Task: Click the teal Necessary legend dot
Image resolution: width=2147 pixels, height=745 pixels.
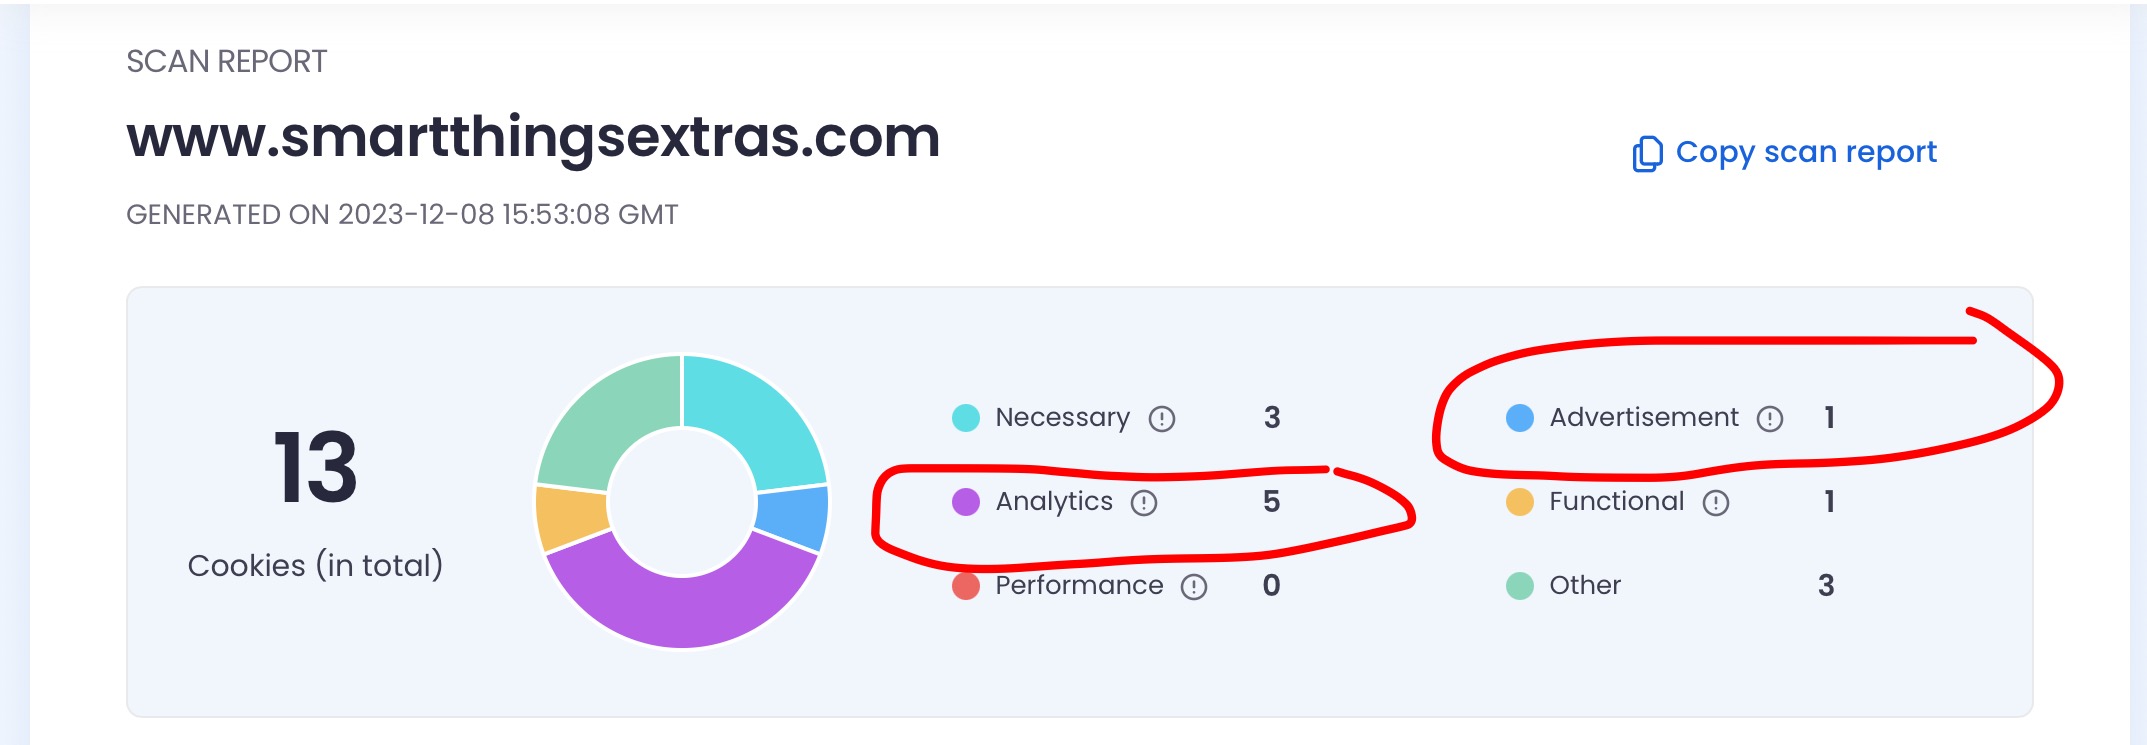Action: point(966,418)
